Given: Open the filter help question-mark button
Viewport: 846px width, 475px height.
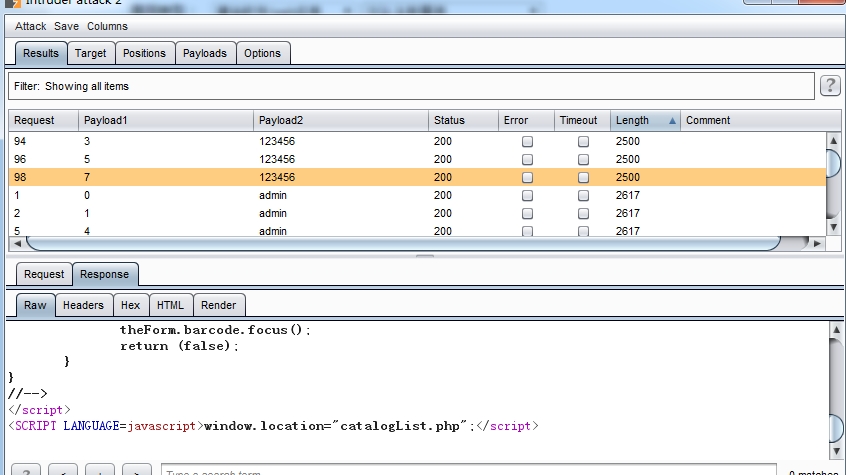Looking at the screenshot, I should click(x=830, y=86).
